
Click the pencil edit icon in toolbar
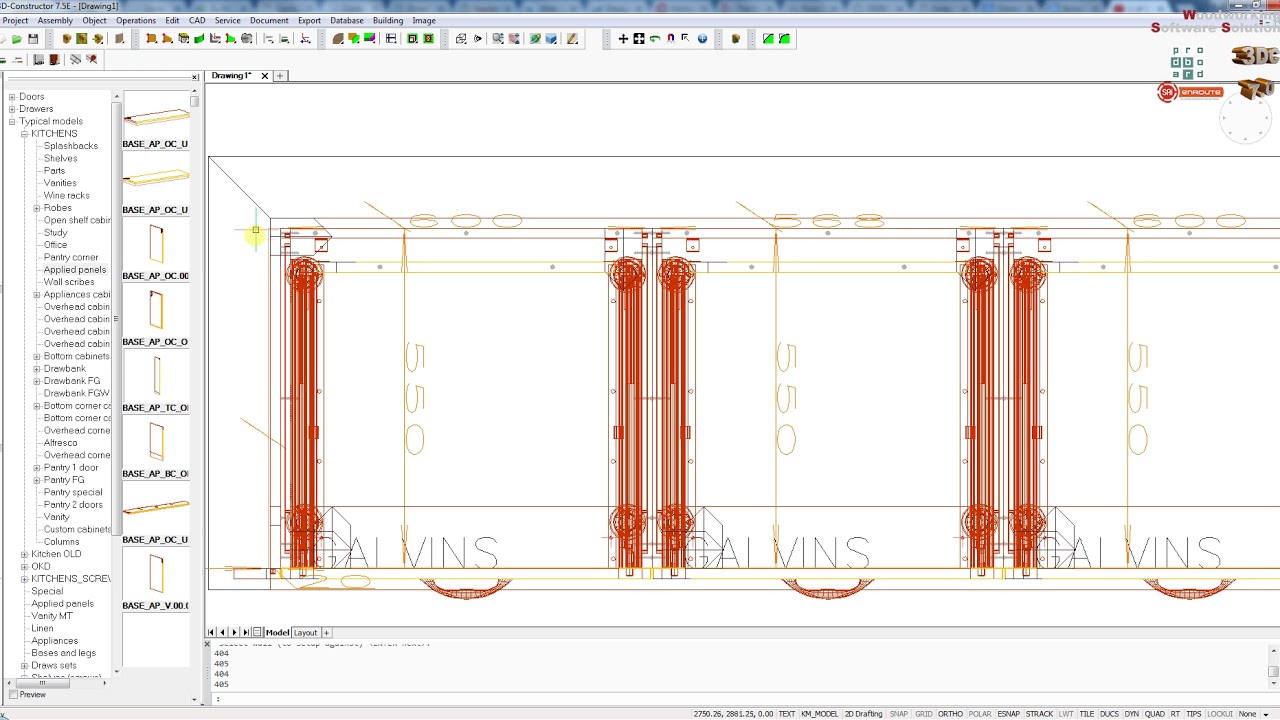[x=572, y=39]
